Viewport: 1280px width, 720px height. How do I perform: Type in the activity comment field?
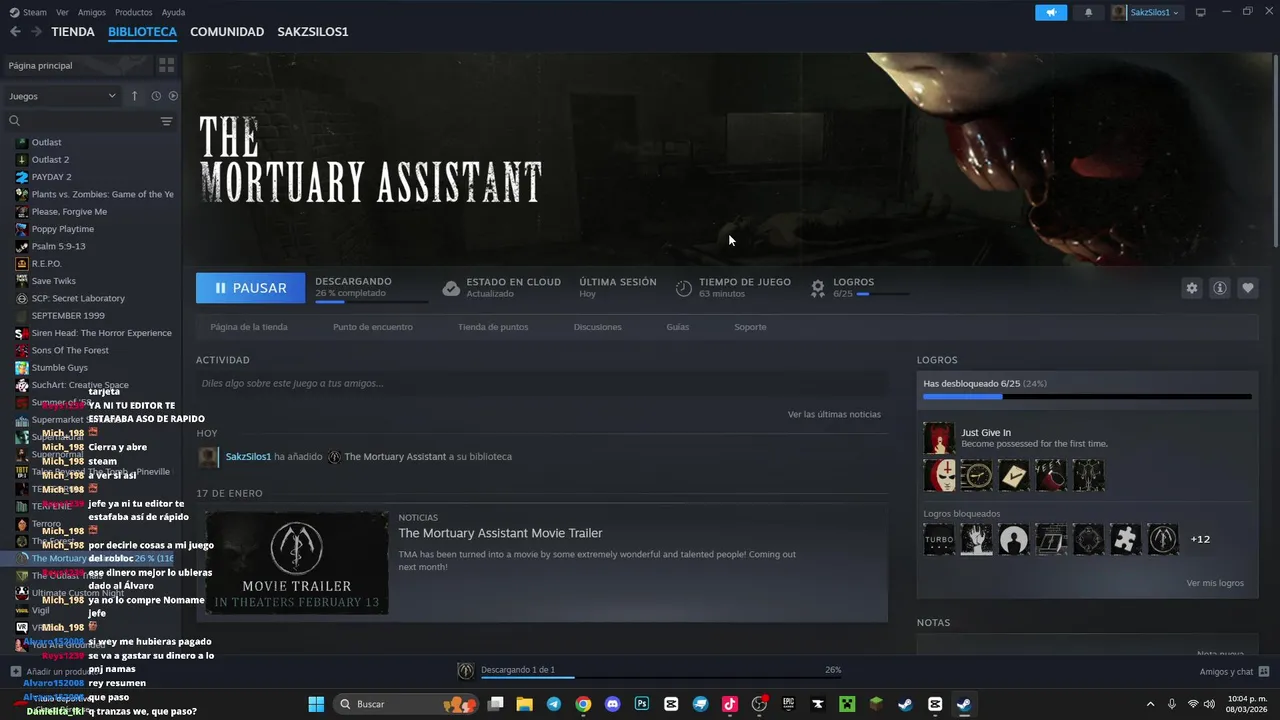(542, 383)
